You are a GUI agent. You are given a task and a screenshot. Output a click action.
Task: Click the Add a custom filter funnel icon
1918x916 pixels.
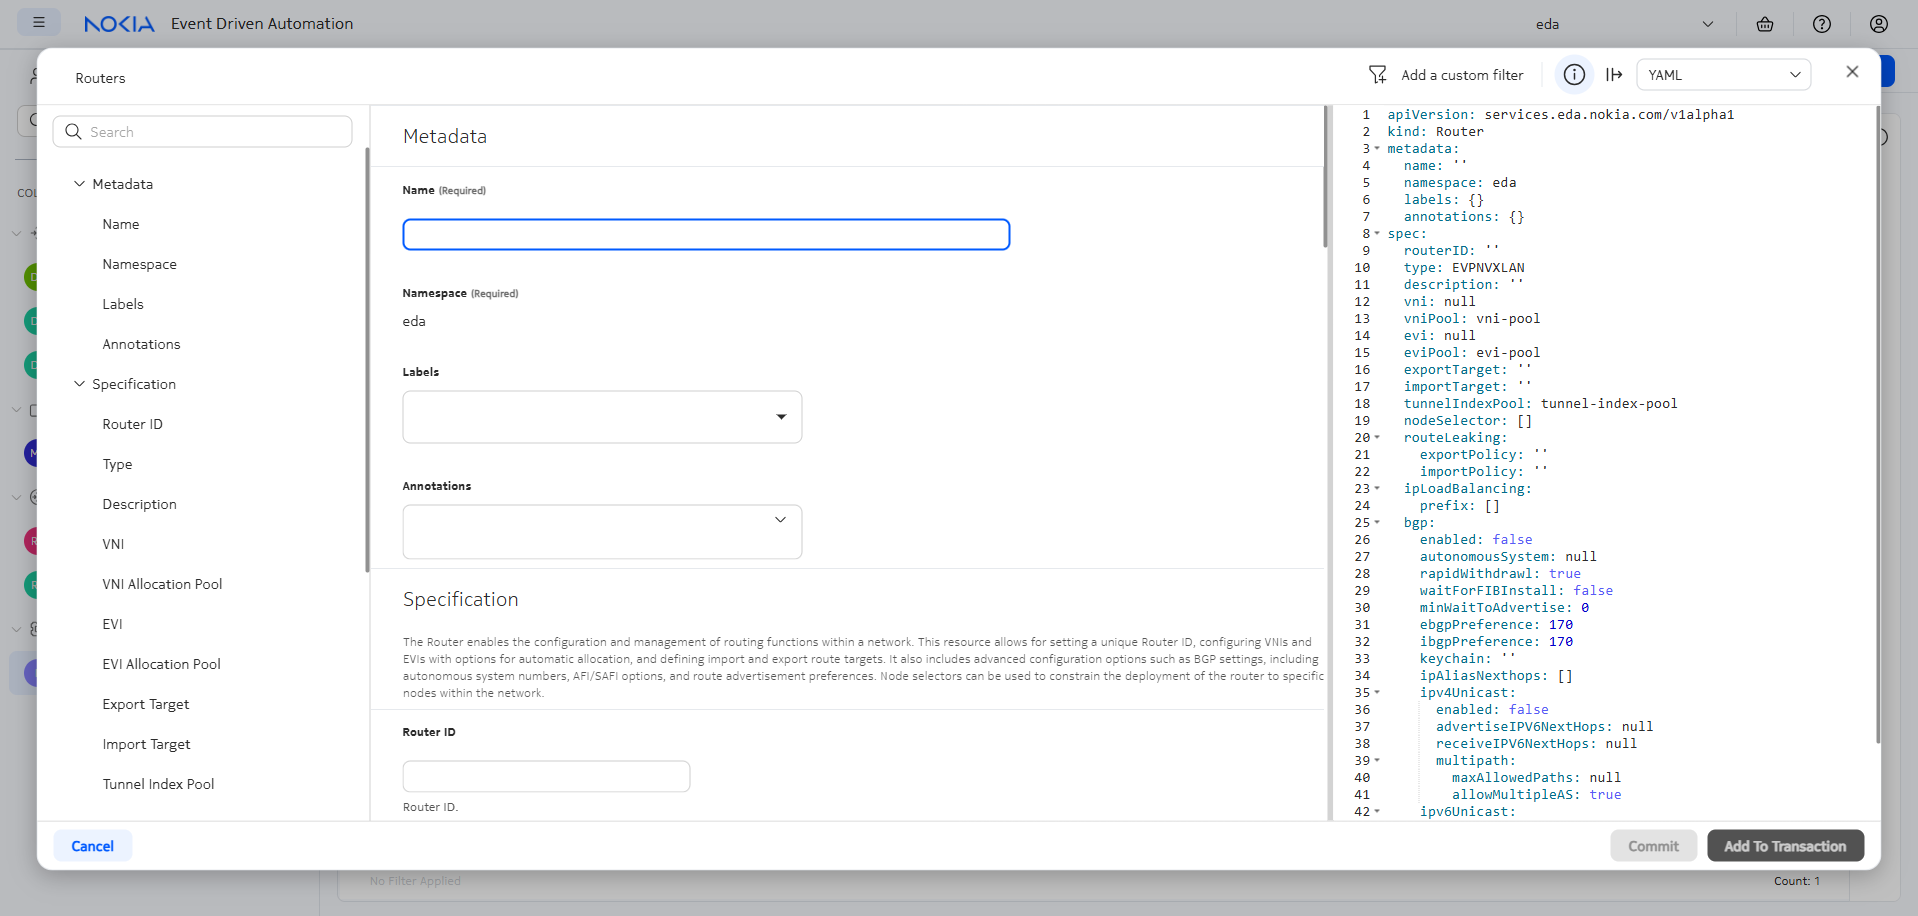point(1378,75)
